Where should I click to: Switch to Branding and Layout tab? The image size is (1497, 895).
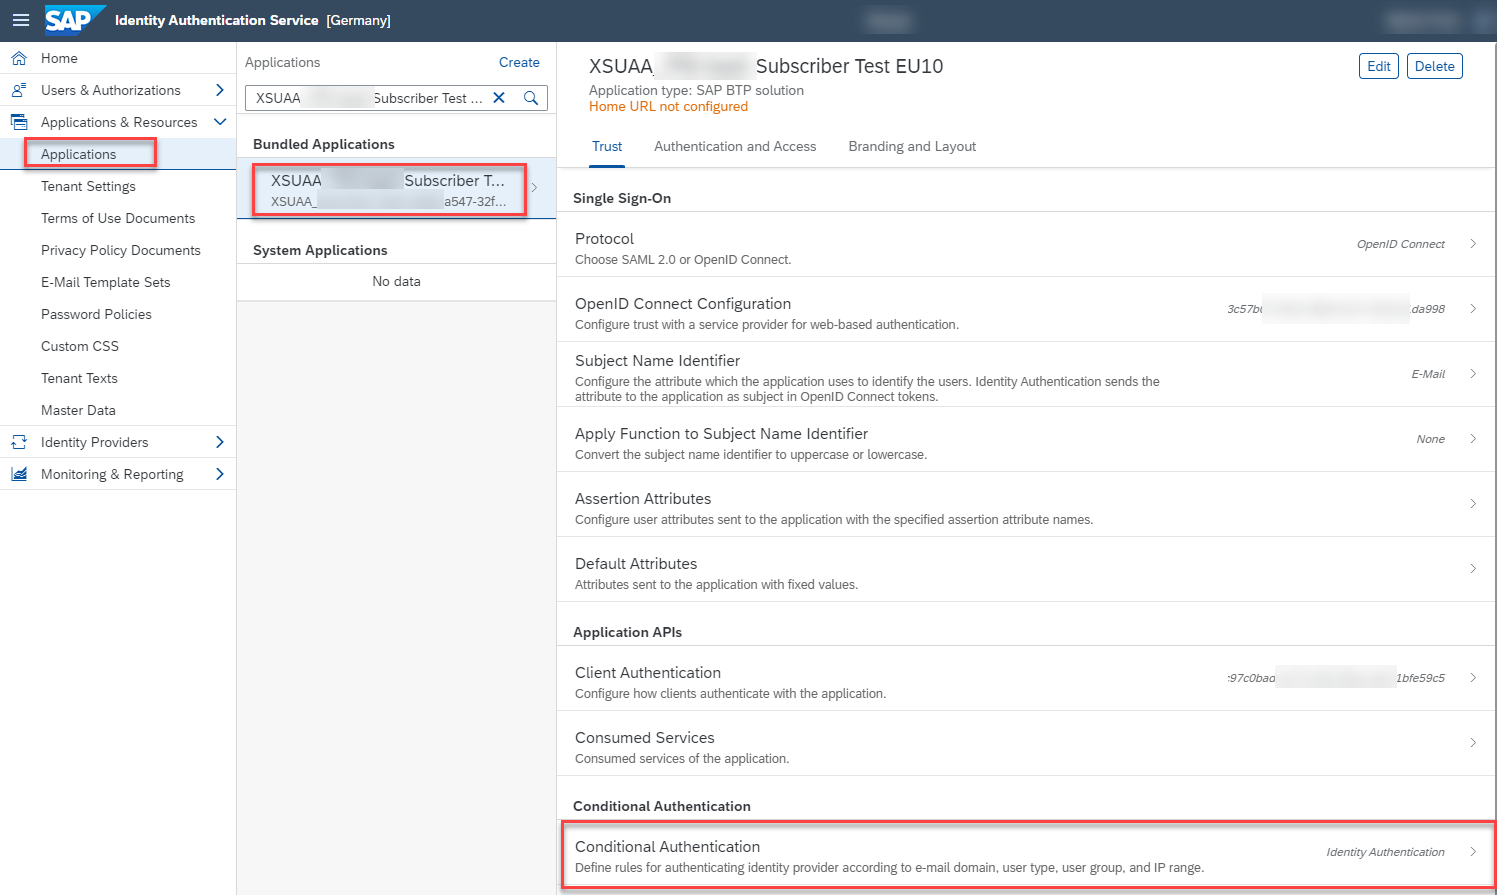point(912,146)
